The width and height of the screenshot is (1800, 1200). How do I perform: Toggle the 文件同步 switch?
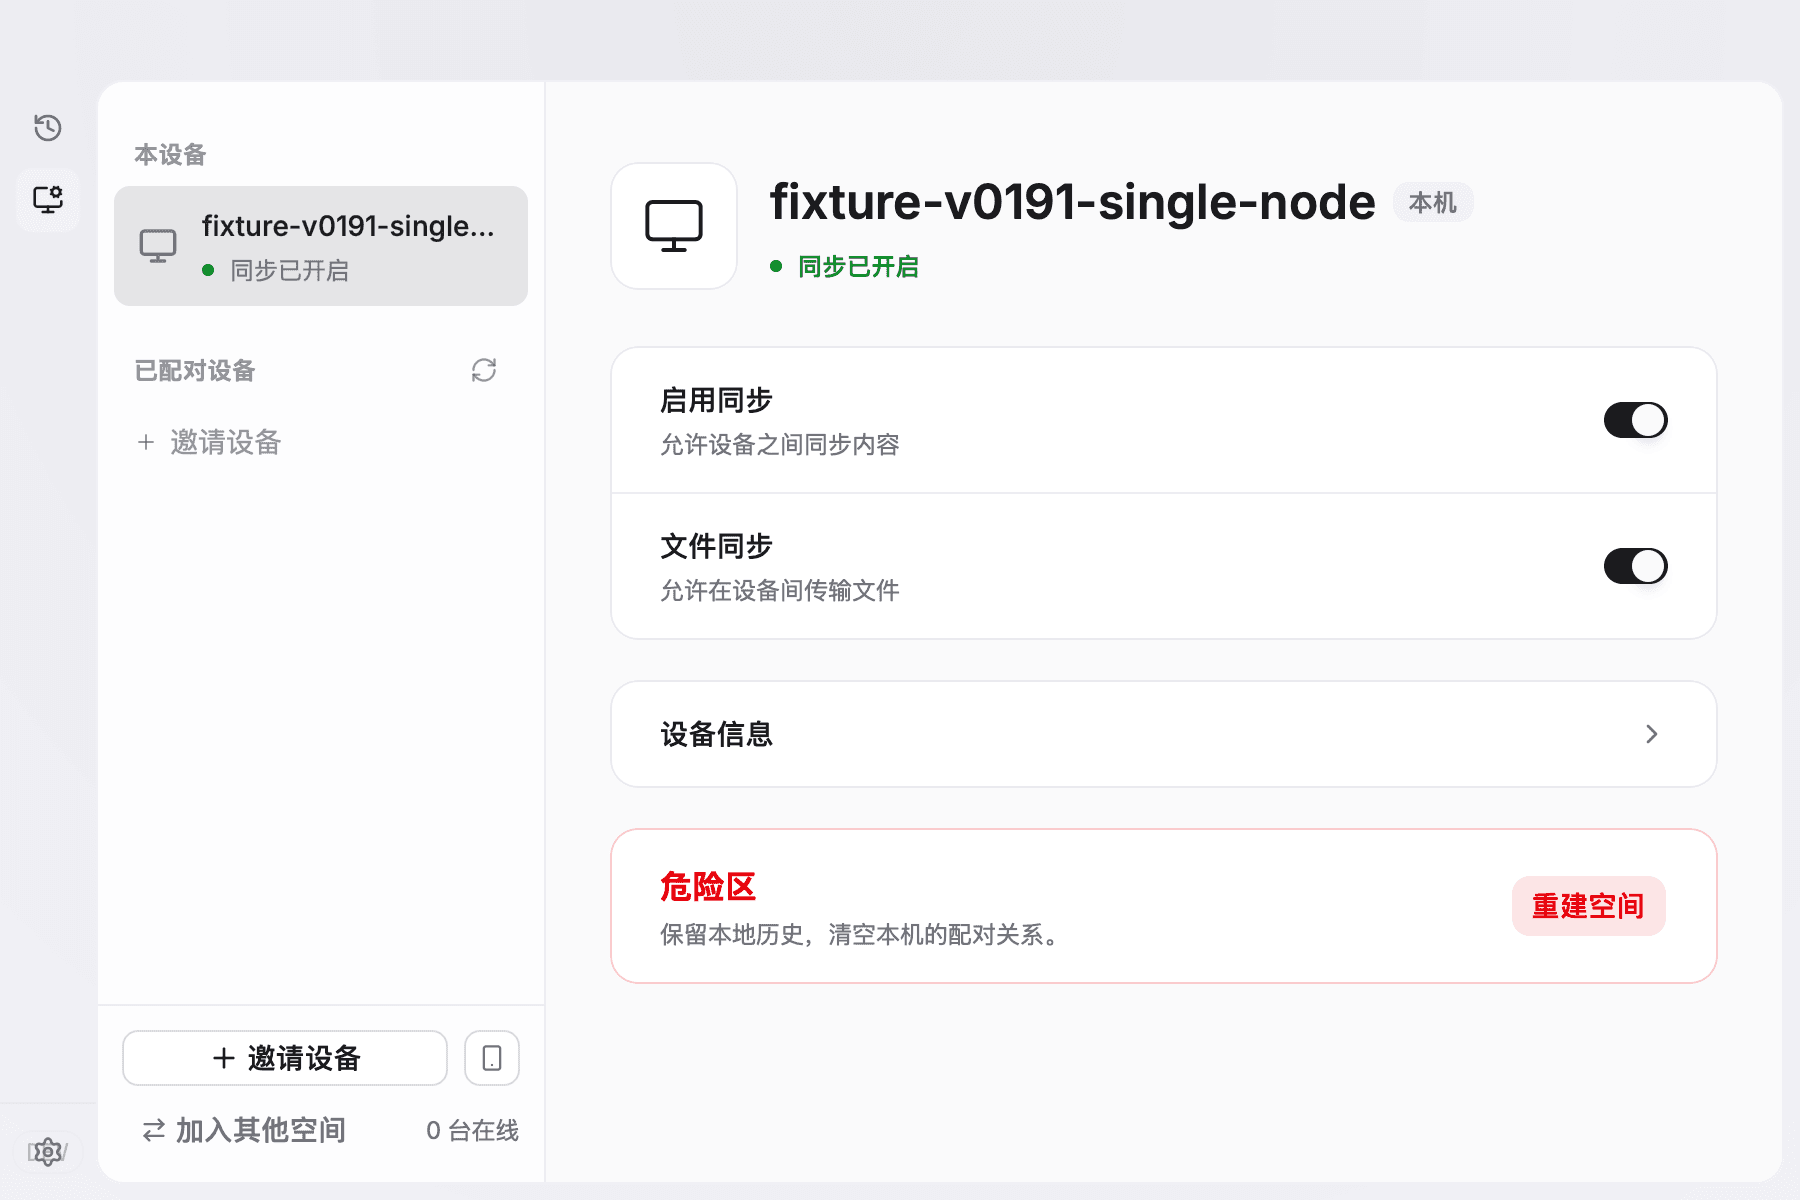click(1636, 566)
